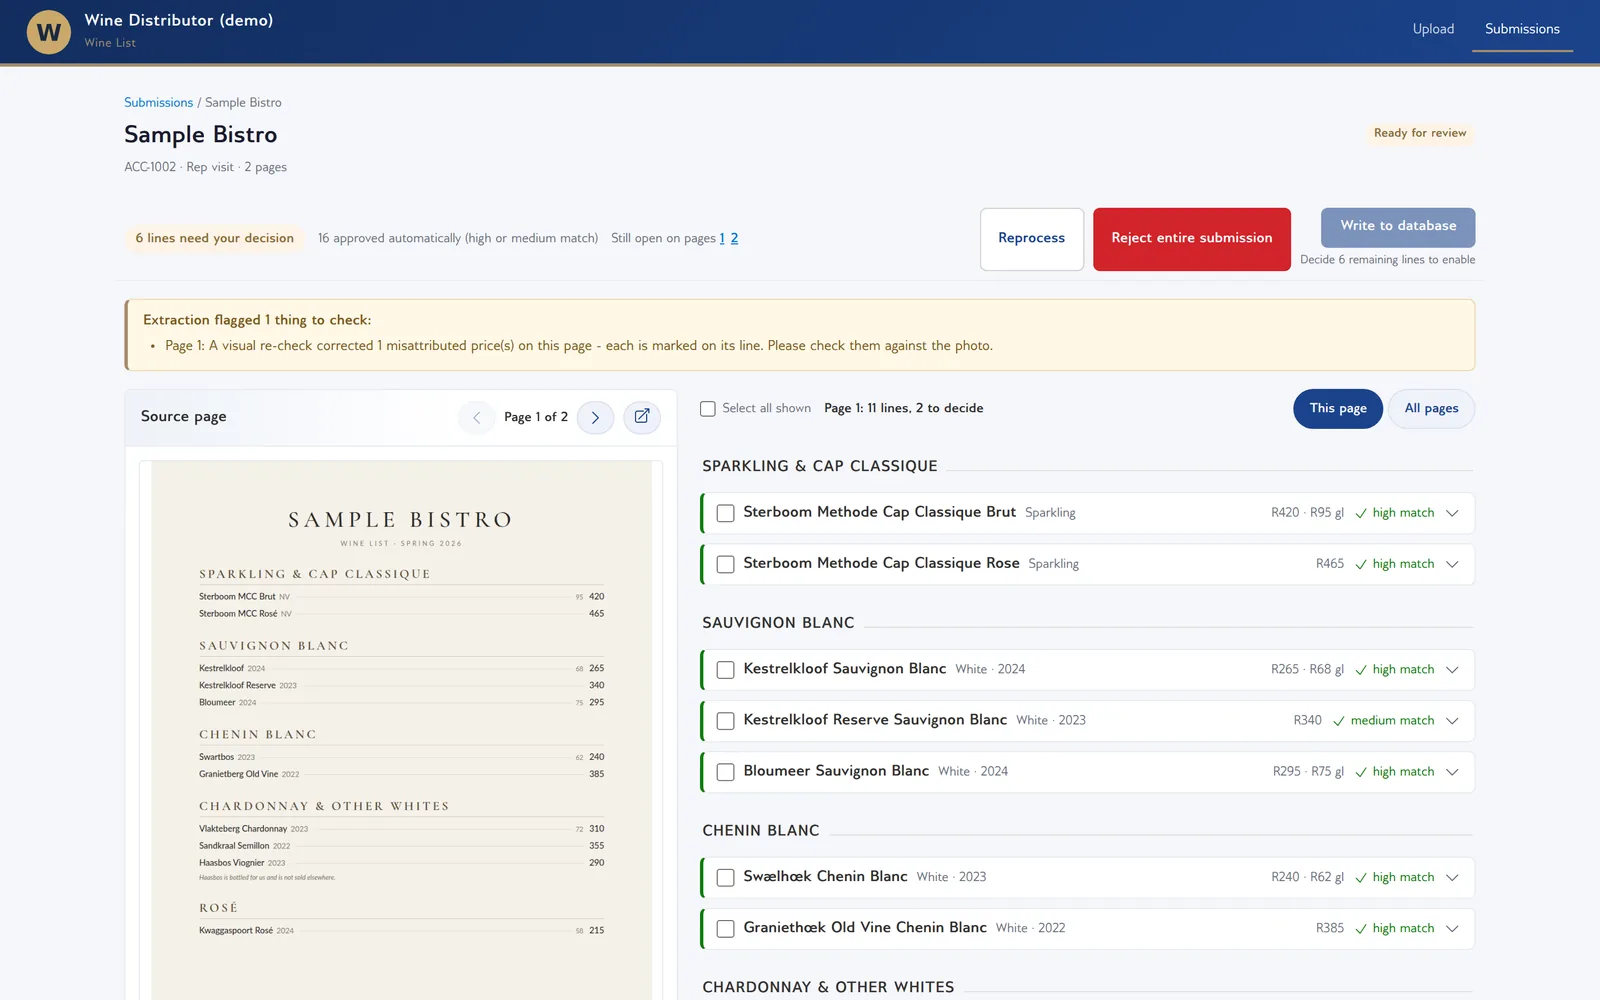This screenshot has width=1600, height=1000.
Task: Expand the Sterboom Cap Classique Rose row chevron
Action: click(1452, 564)
